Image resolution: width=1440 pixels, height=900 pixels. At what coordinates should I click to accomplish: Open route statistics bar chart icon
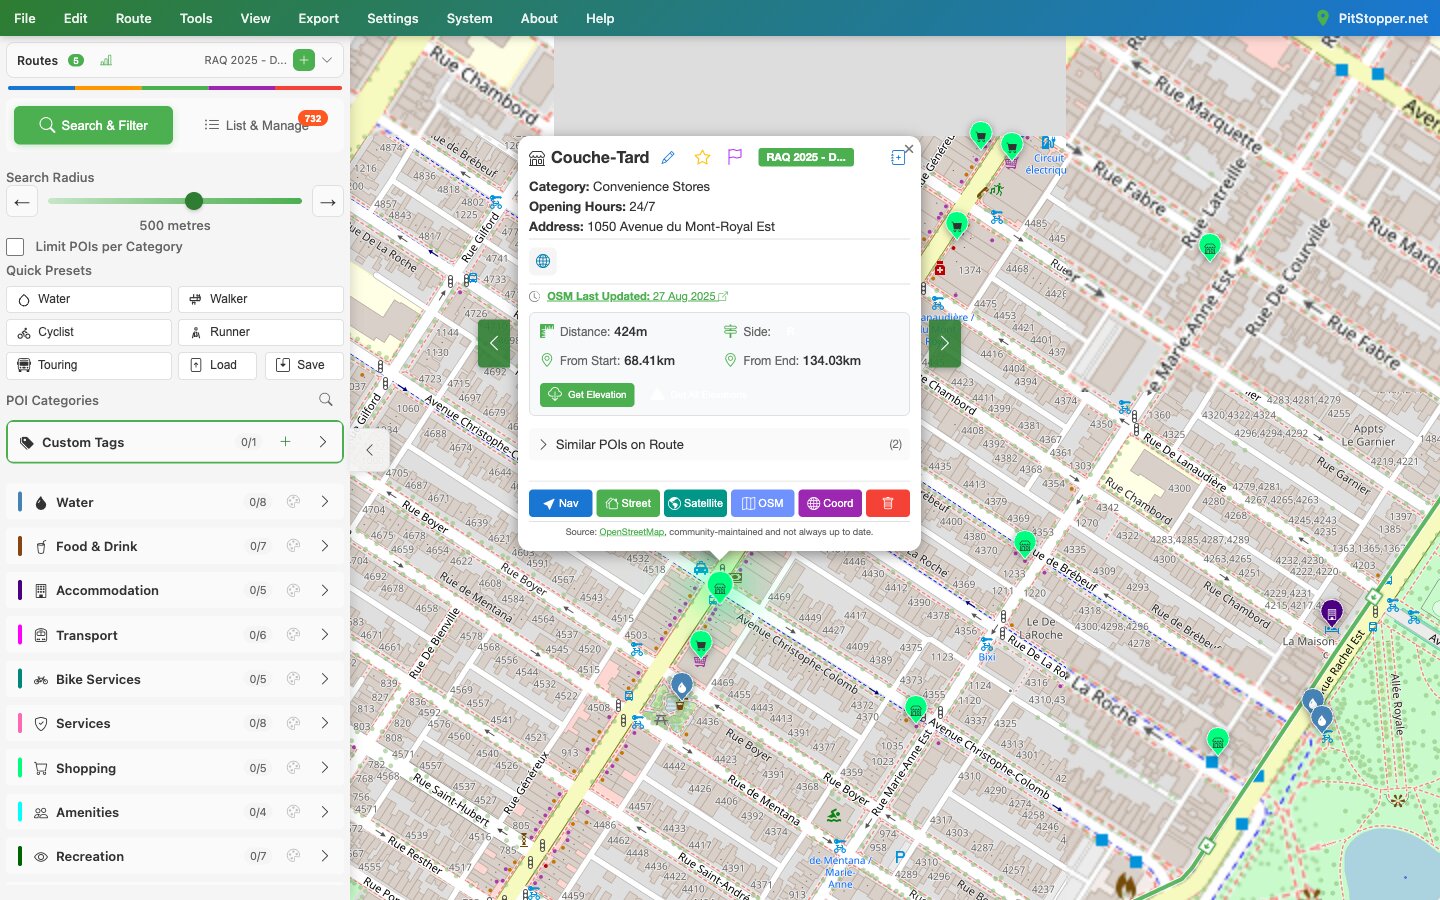[106, 60]
